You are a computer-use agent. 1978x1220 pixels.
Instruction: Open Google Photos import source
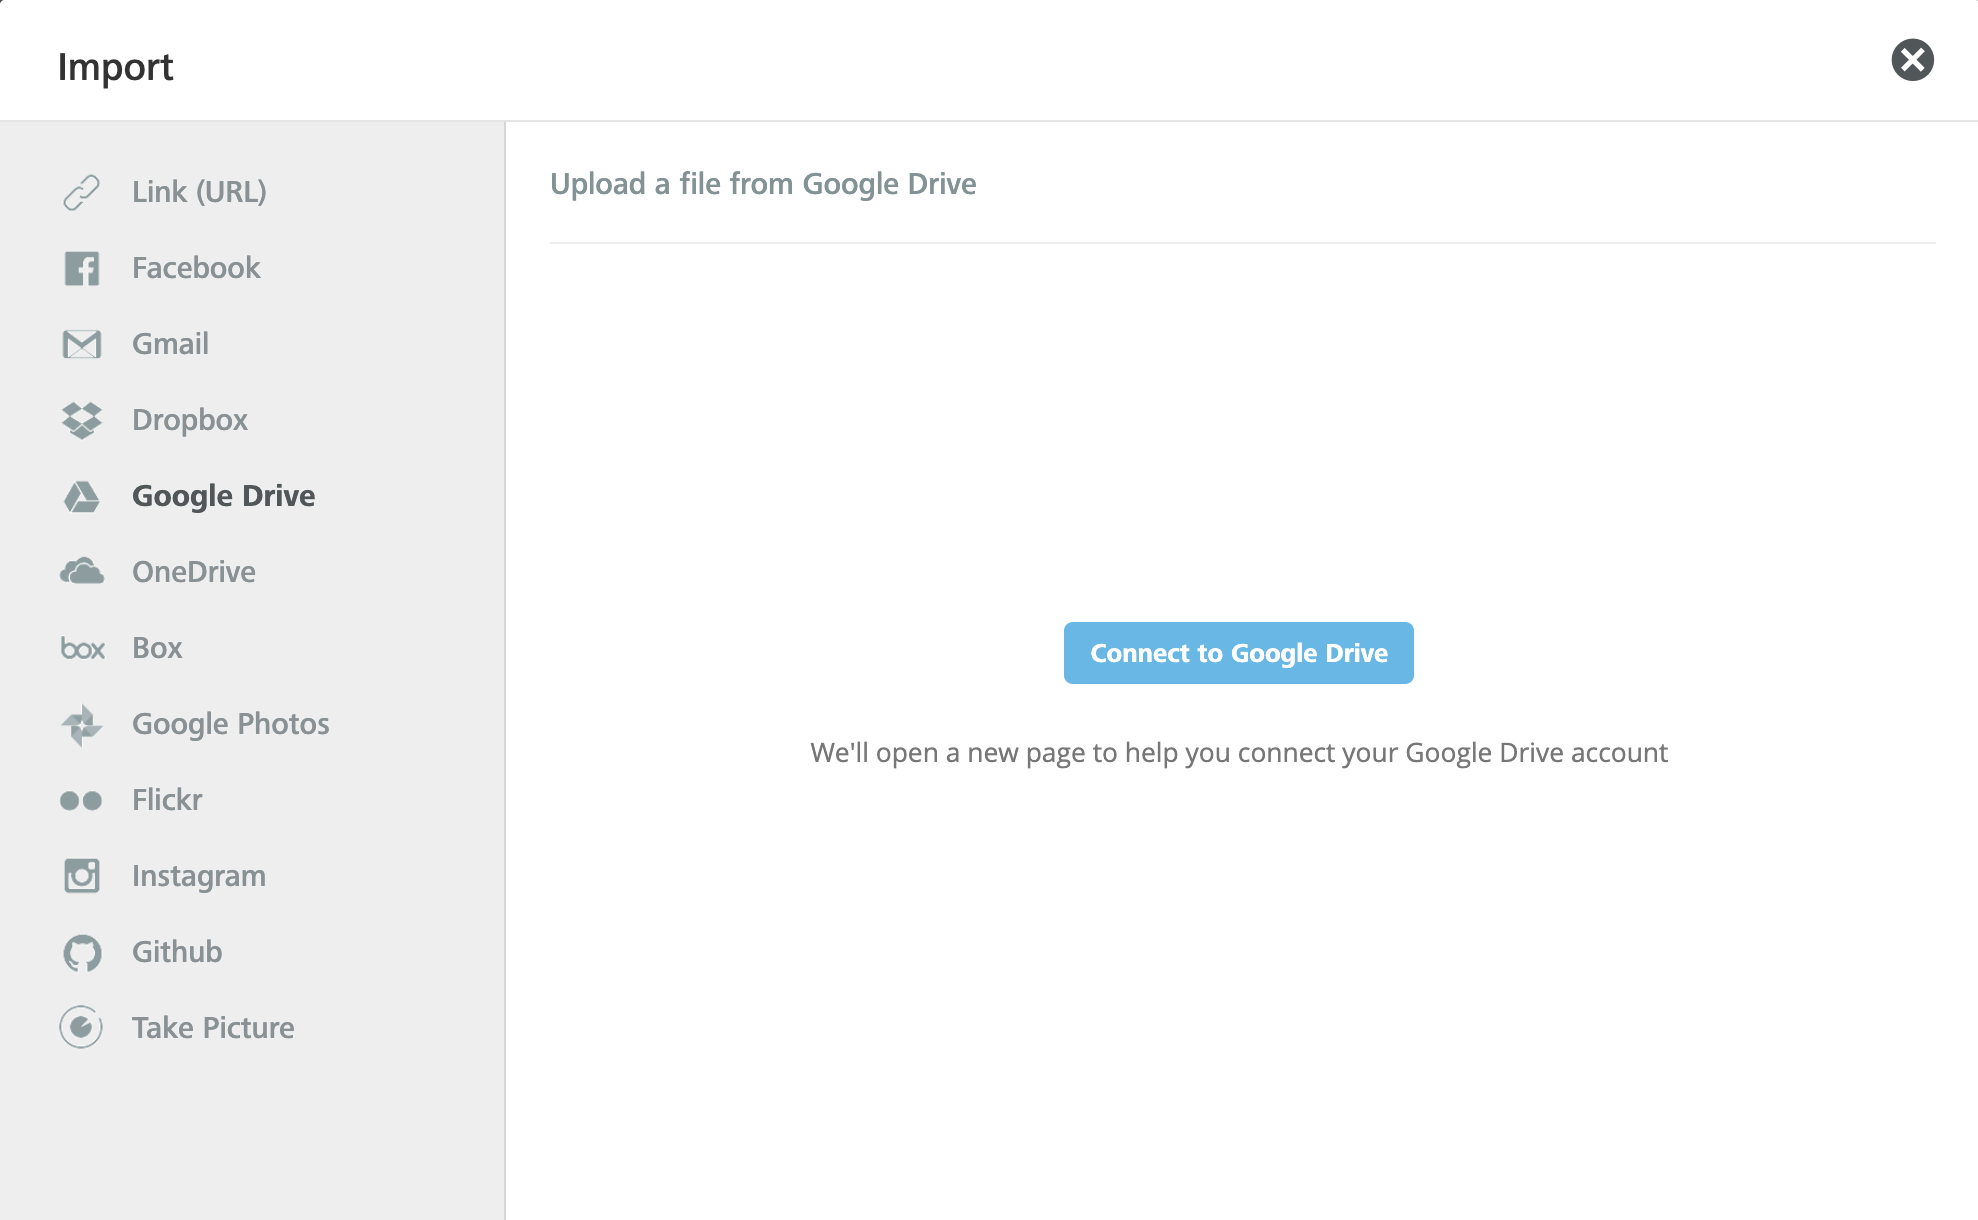pyautogui.click(x=231, y=724)
